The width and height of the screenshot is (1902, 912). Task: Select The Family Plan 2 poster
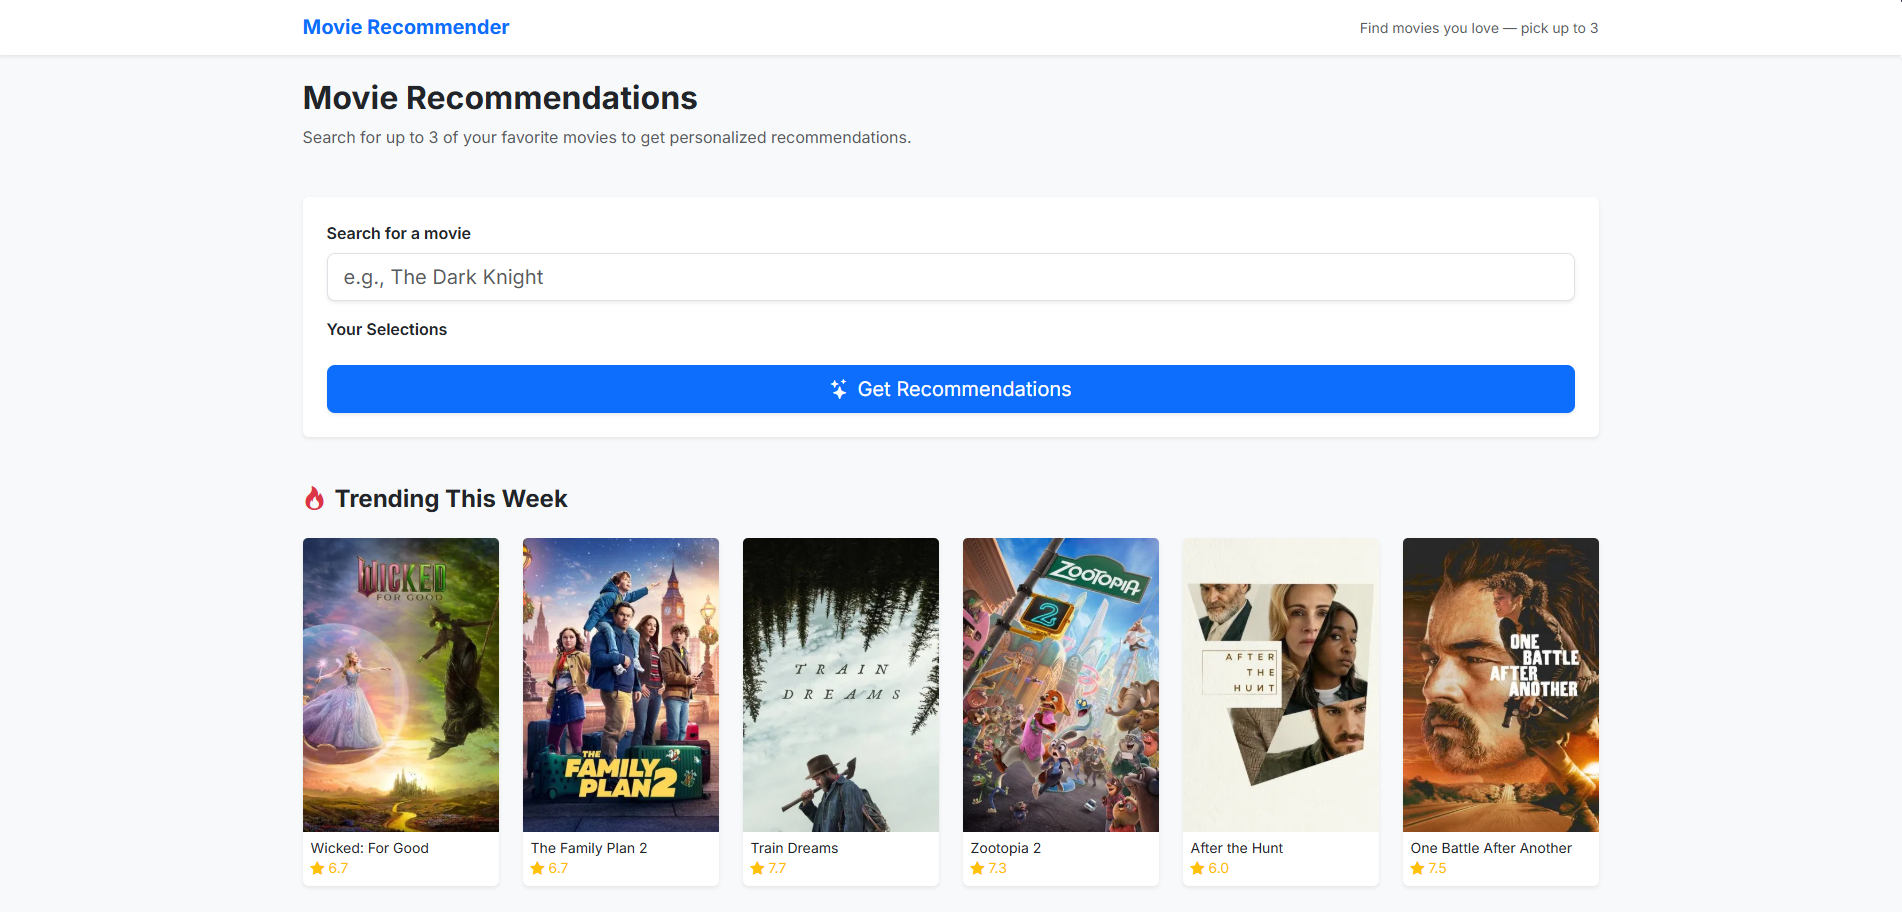(x=621, y=685)
